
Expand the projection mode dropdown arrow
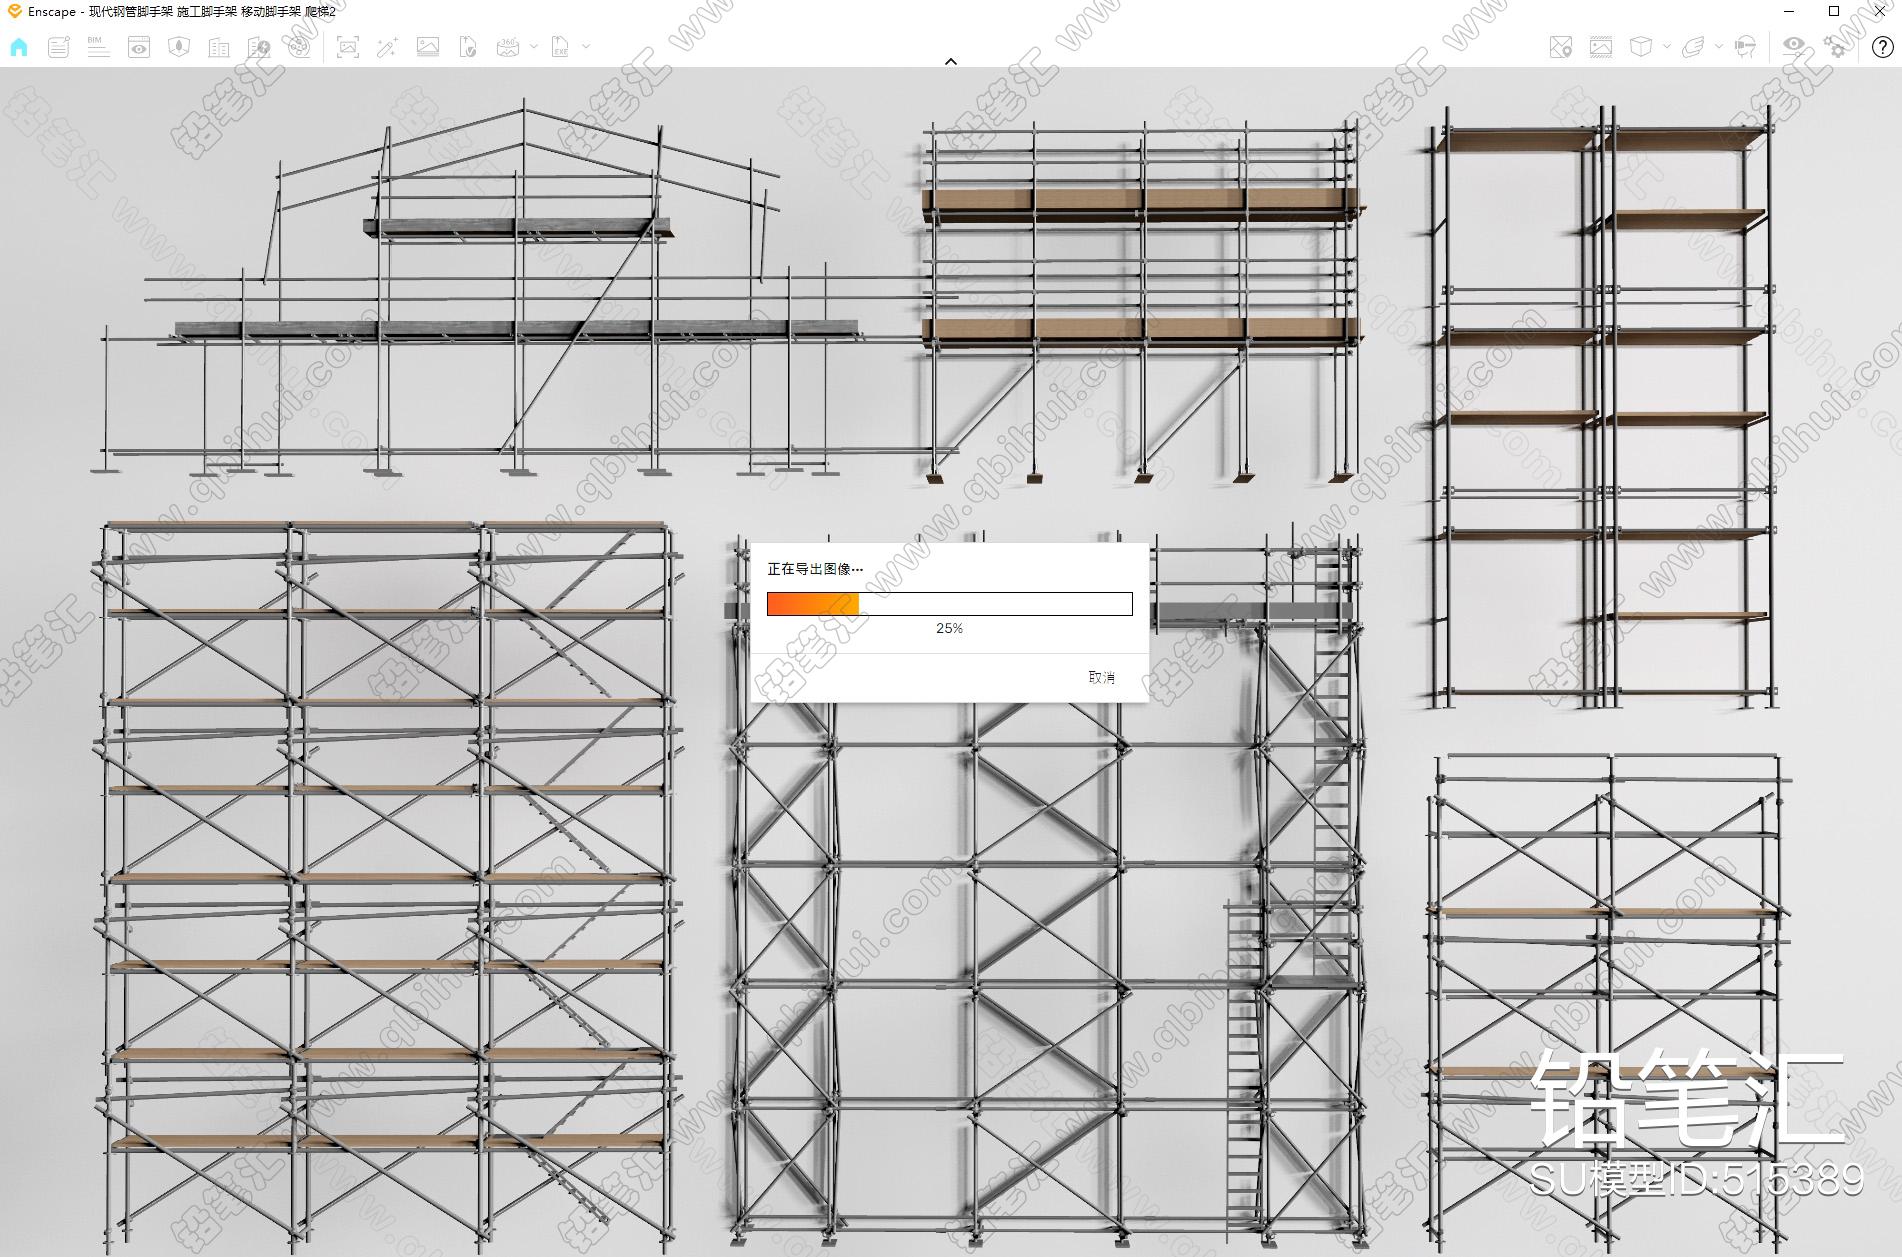point(1666,47)
